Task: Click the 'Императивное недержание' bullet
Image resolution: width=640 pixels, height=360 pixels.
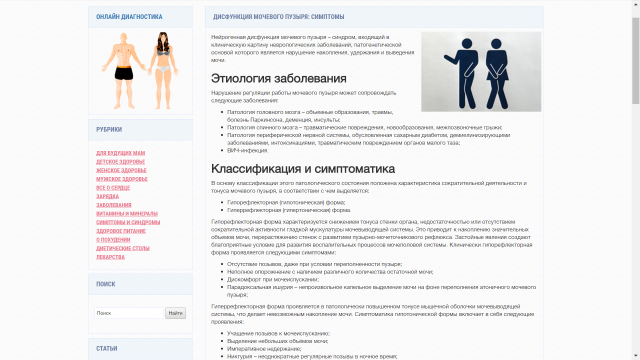Action: (x=264, y=349)
